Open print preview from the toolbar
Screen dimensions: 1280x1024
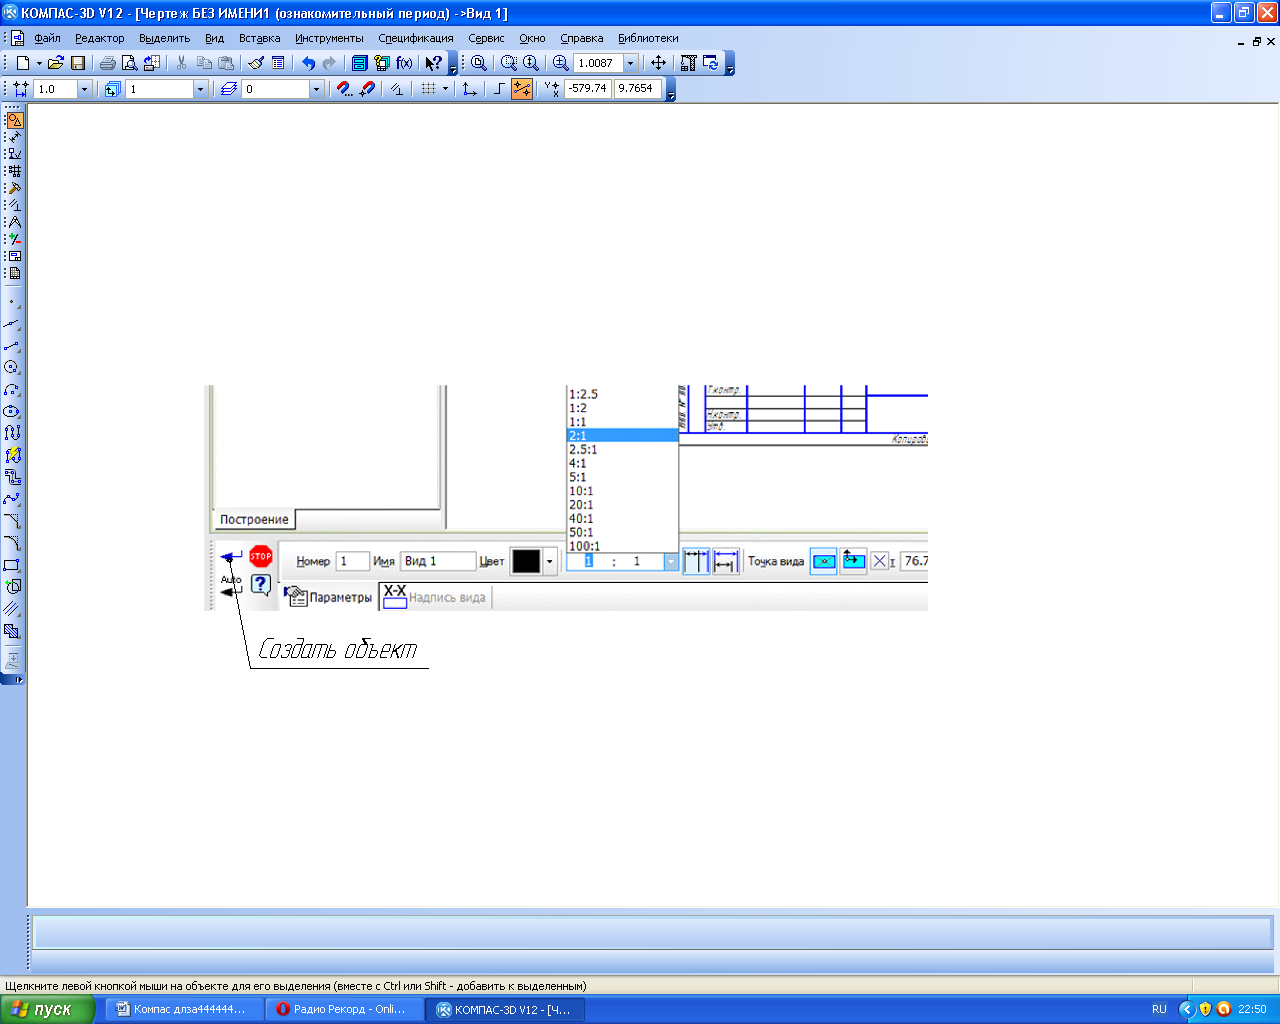(129, 63)
